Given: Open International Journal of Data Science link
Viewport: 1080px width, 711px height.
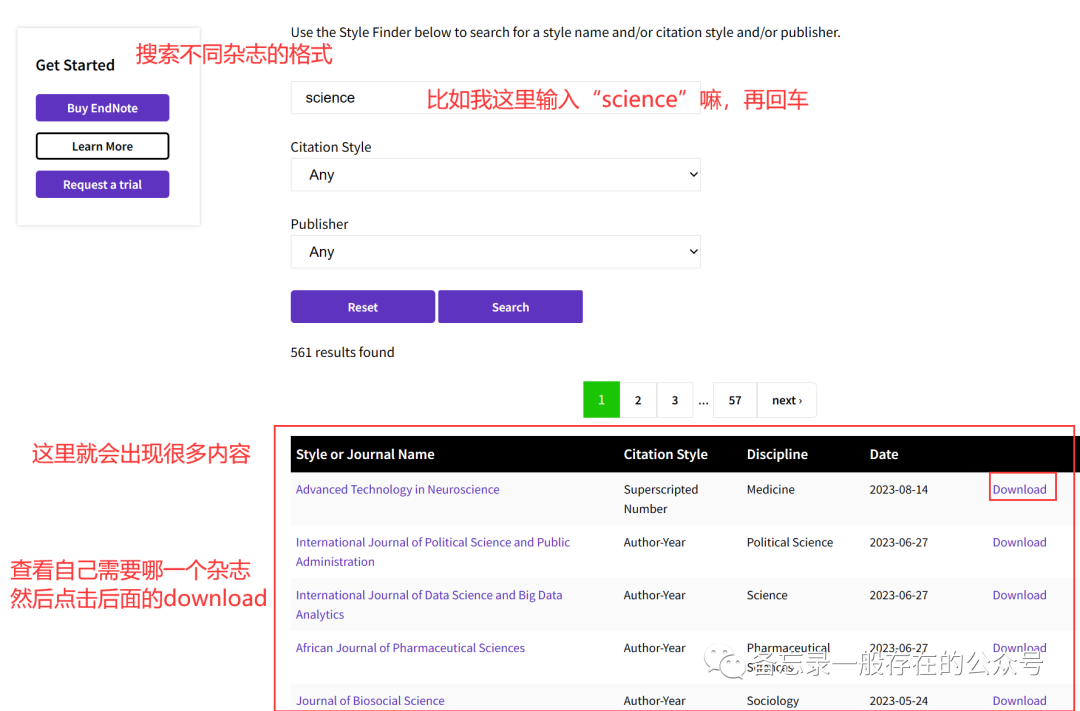Looking at the screenshot, I should (x=428, y=604).
